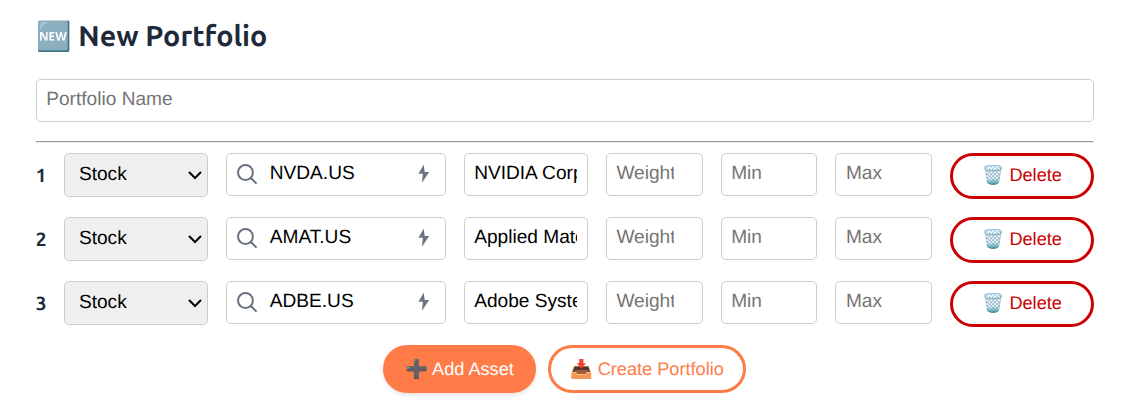Click the Min field for AMAT.US
1132x414 pixels.
pyautogui.click(x=769, y=238)
